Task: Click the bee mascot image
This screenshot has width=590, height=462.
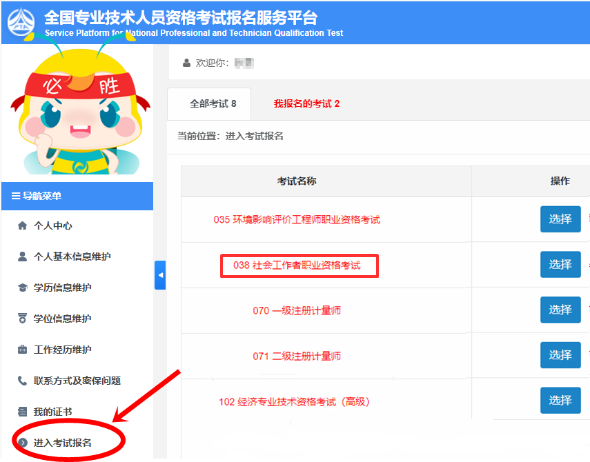Action: (81, 105)
